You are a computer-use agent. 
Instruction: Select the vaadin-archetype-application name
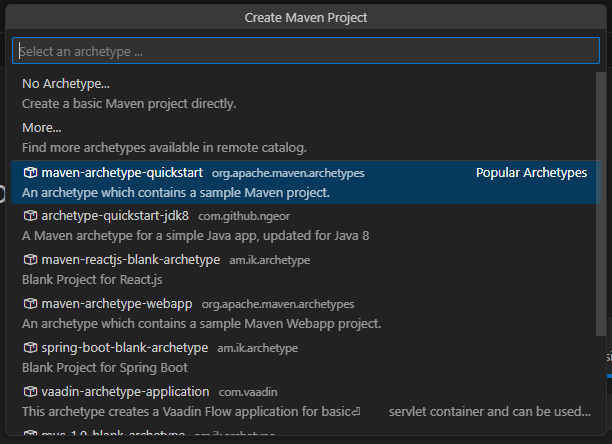tap(125, 392)
